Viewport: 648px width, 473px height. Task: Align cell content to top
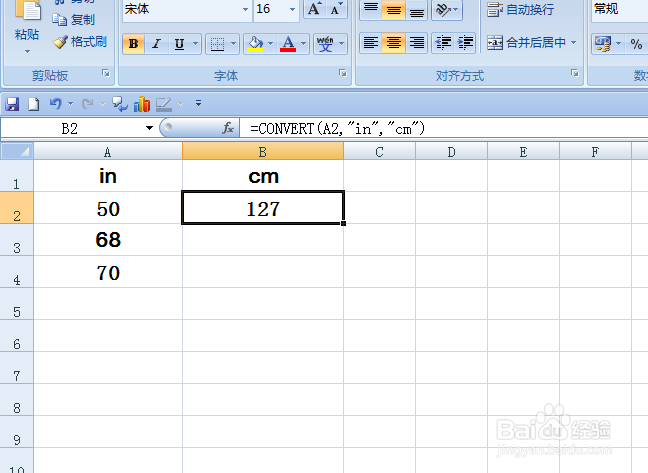(x=371, y=9)
